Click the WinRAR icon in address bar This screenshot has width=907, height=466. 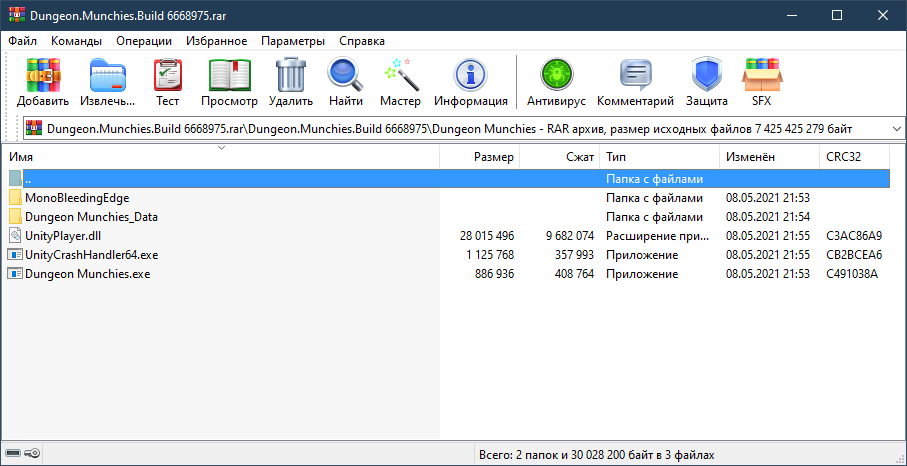[x=34, y=128]
